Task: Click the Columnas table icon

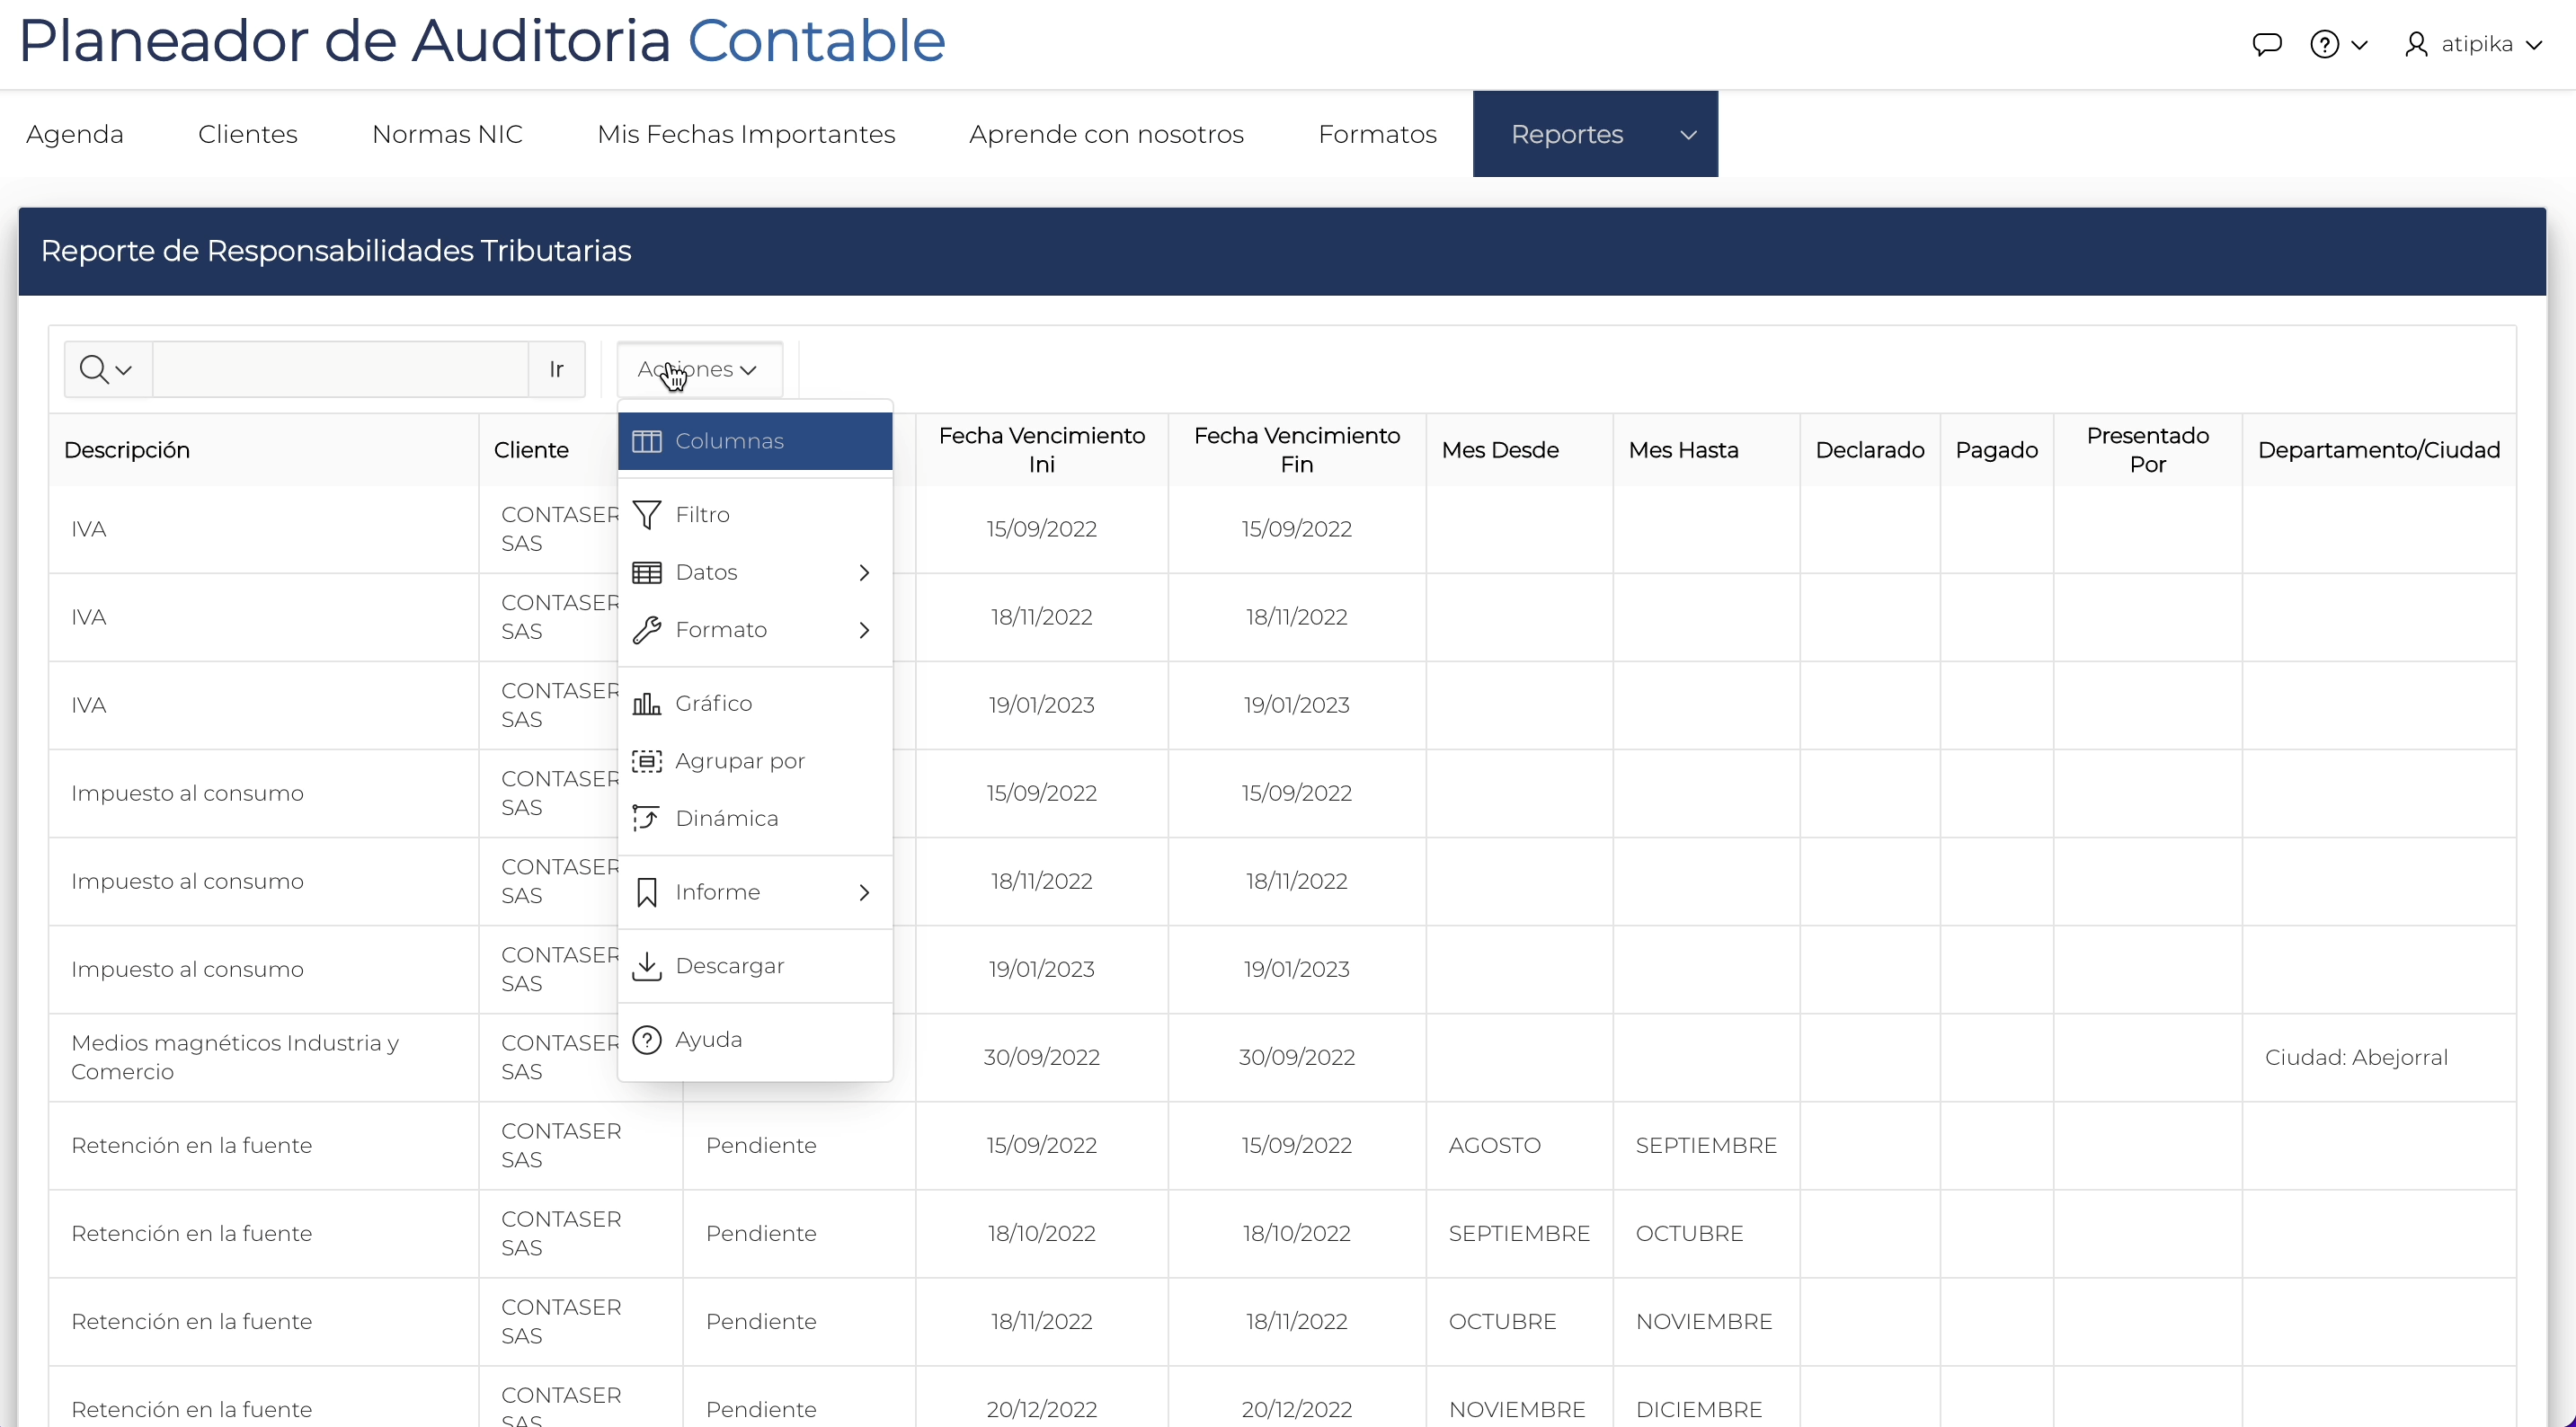Action: click(x=647, y=441)
